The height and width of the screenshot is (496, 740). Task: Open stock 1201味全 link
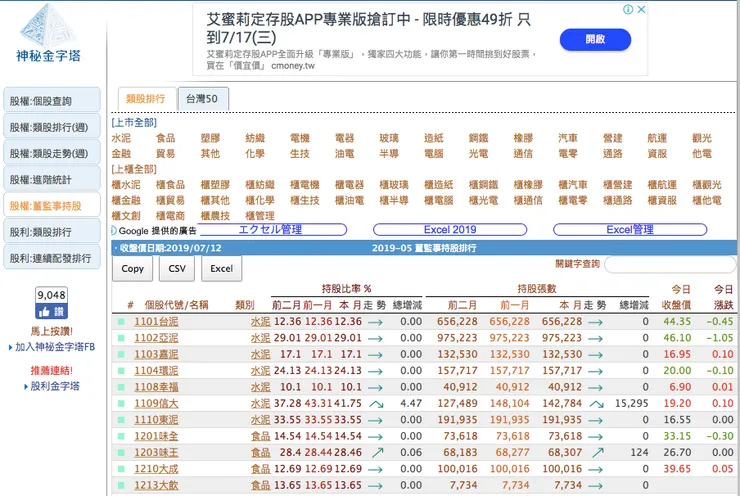156,436
